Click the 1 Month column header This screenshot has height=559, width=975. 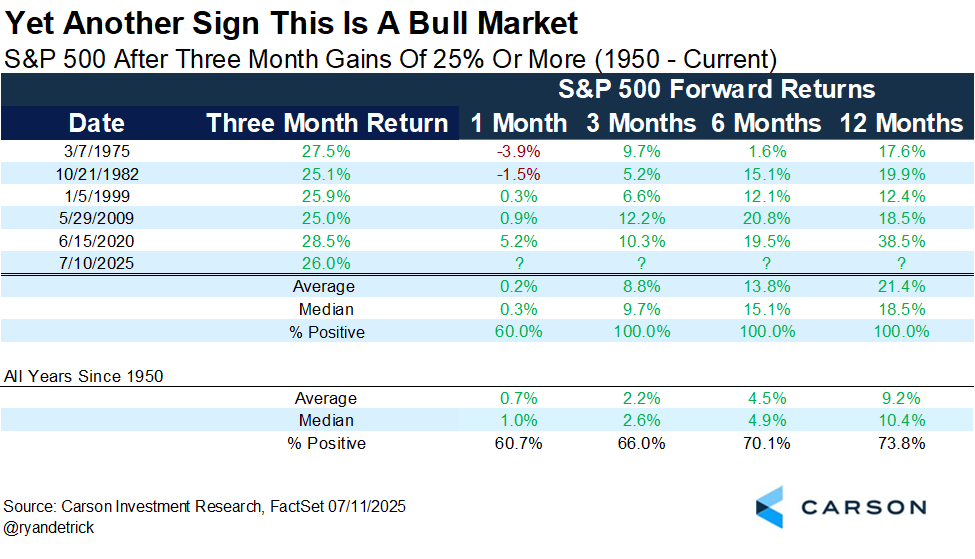[518, 123]
